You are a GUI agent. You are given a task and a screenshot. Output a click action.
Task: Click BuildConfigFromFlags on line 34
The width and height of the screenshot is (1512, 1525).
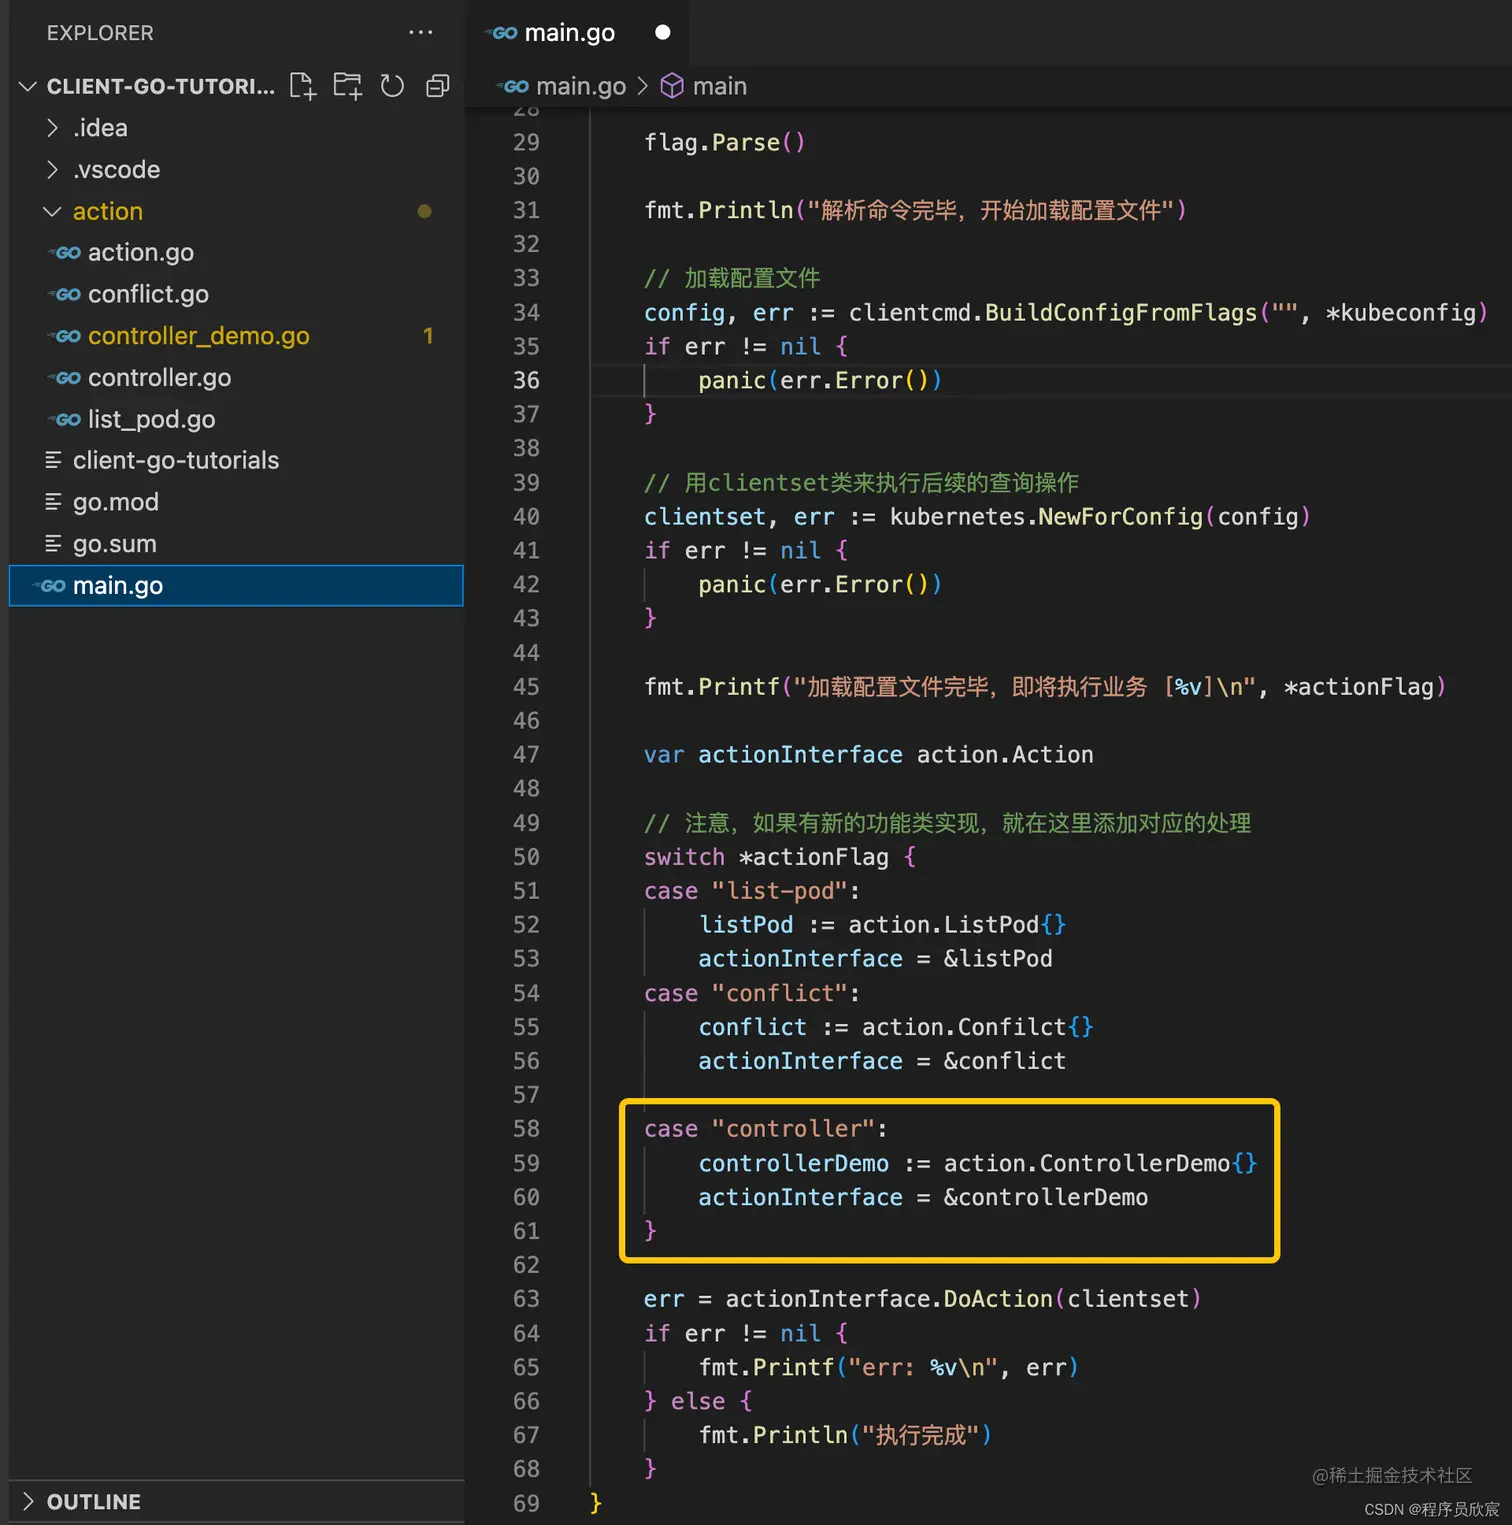coord(1121,313)
